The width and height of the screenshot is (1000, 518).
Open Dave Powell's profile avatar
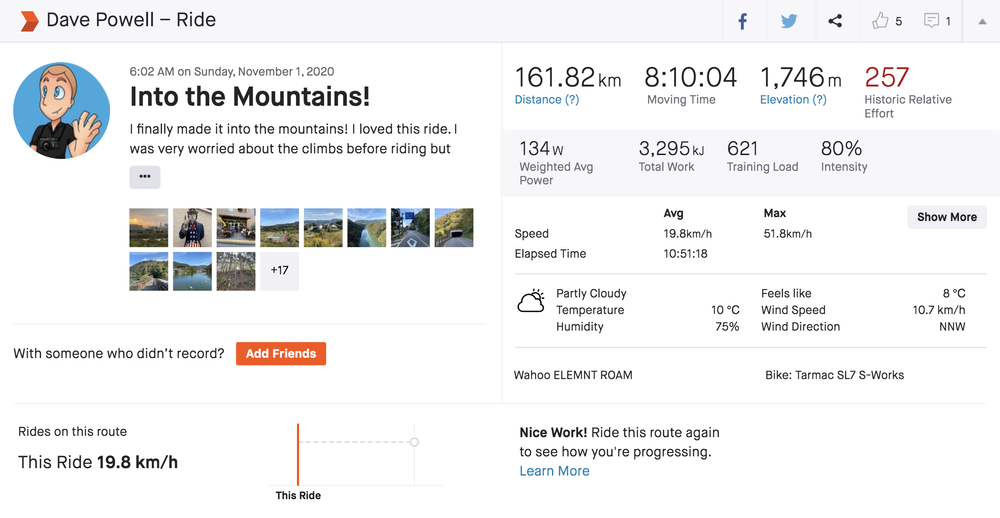[62, 110]
